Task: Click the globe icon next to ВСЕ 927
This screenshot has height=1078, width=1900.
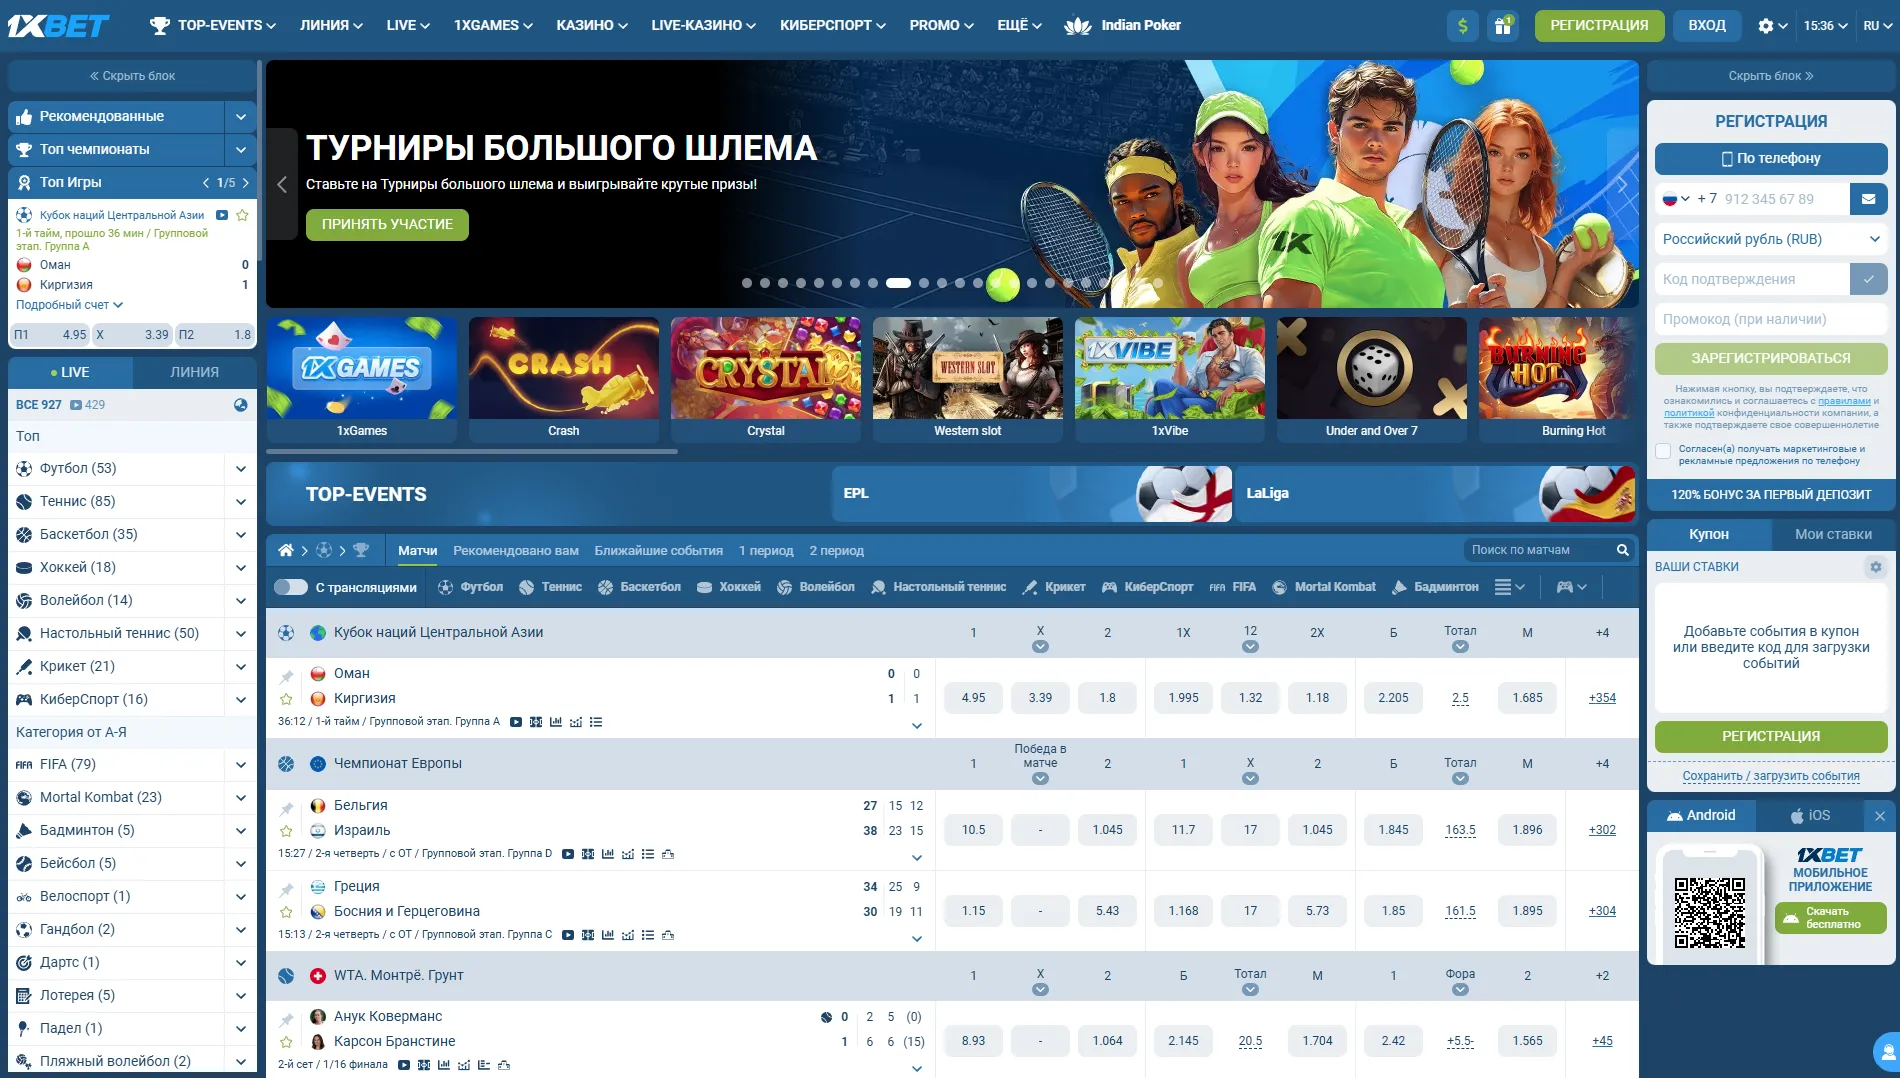Action: coord(239,405)
